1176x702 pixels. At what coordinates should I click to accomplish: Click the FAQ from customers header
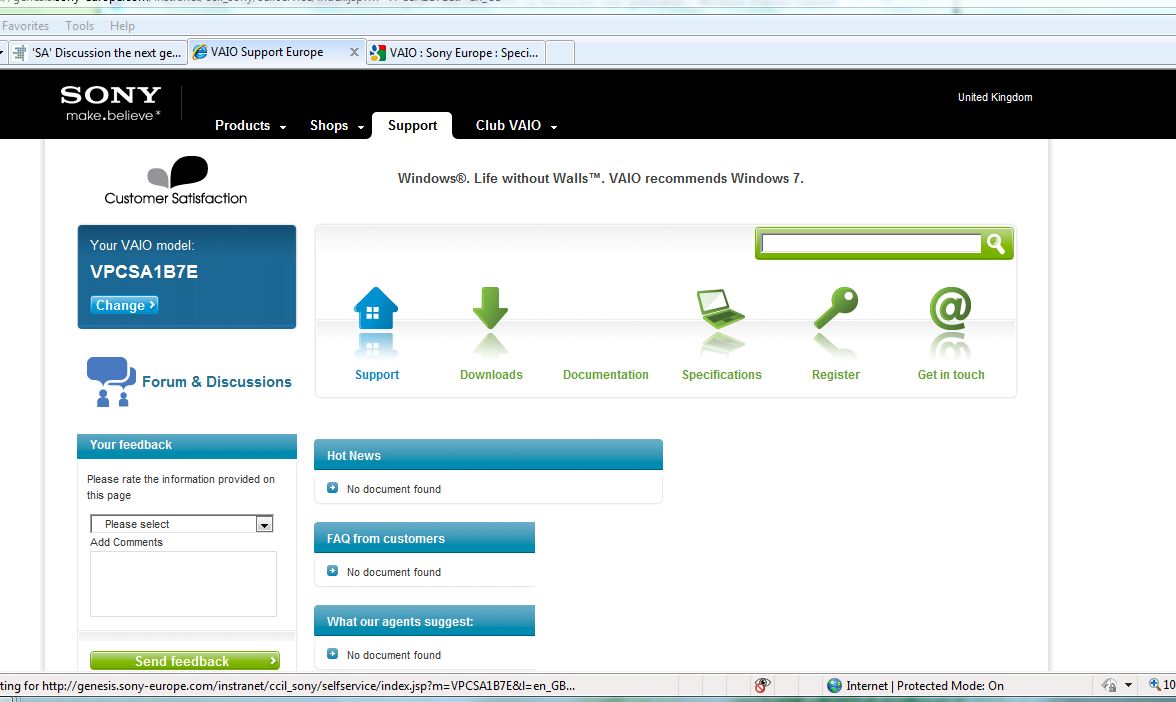pyautogui.click(x=424, y=538)
